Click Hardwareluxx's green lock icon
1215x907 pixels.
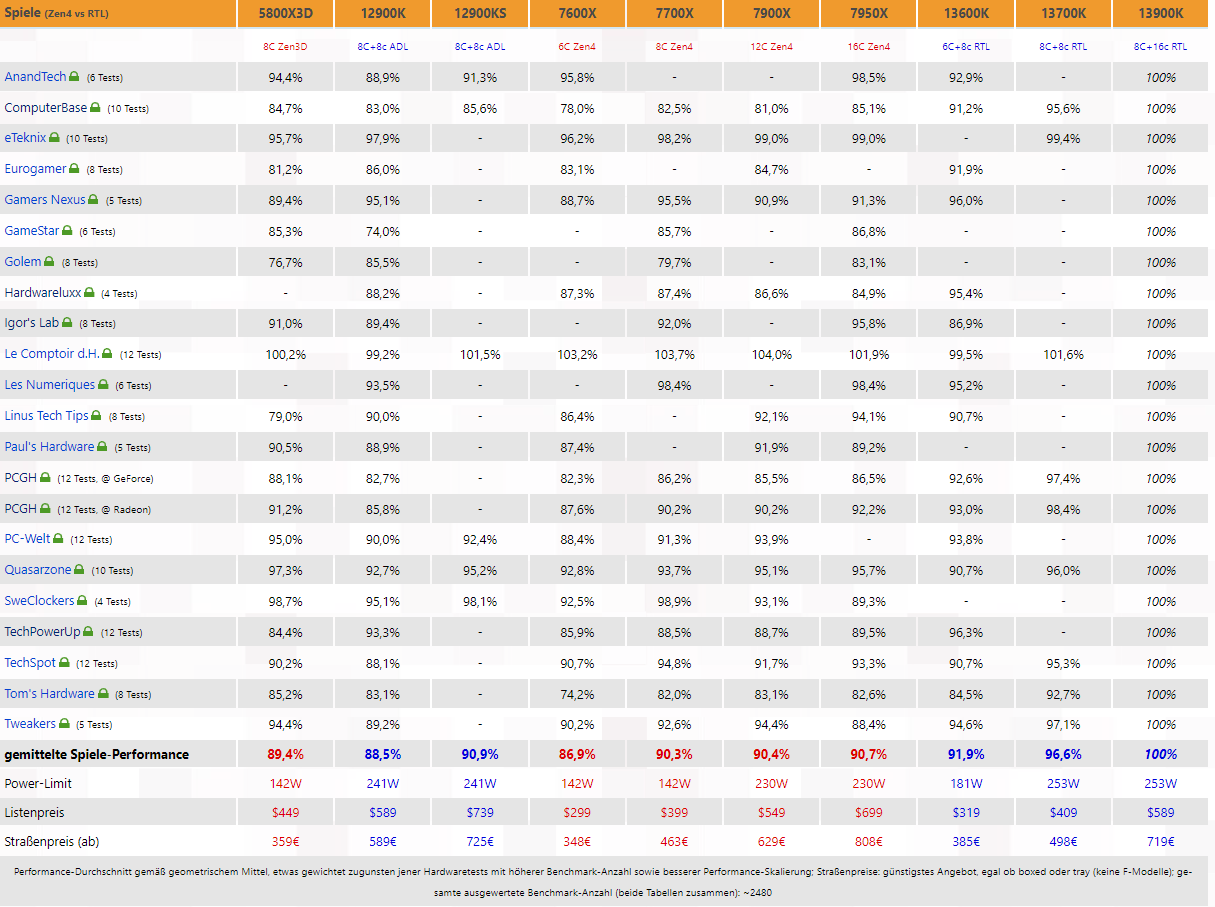pyautogui.click(x=89, y=293)
